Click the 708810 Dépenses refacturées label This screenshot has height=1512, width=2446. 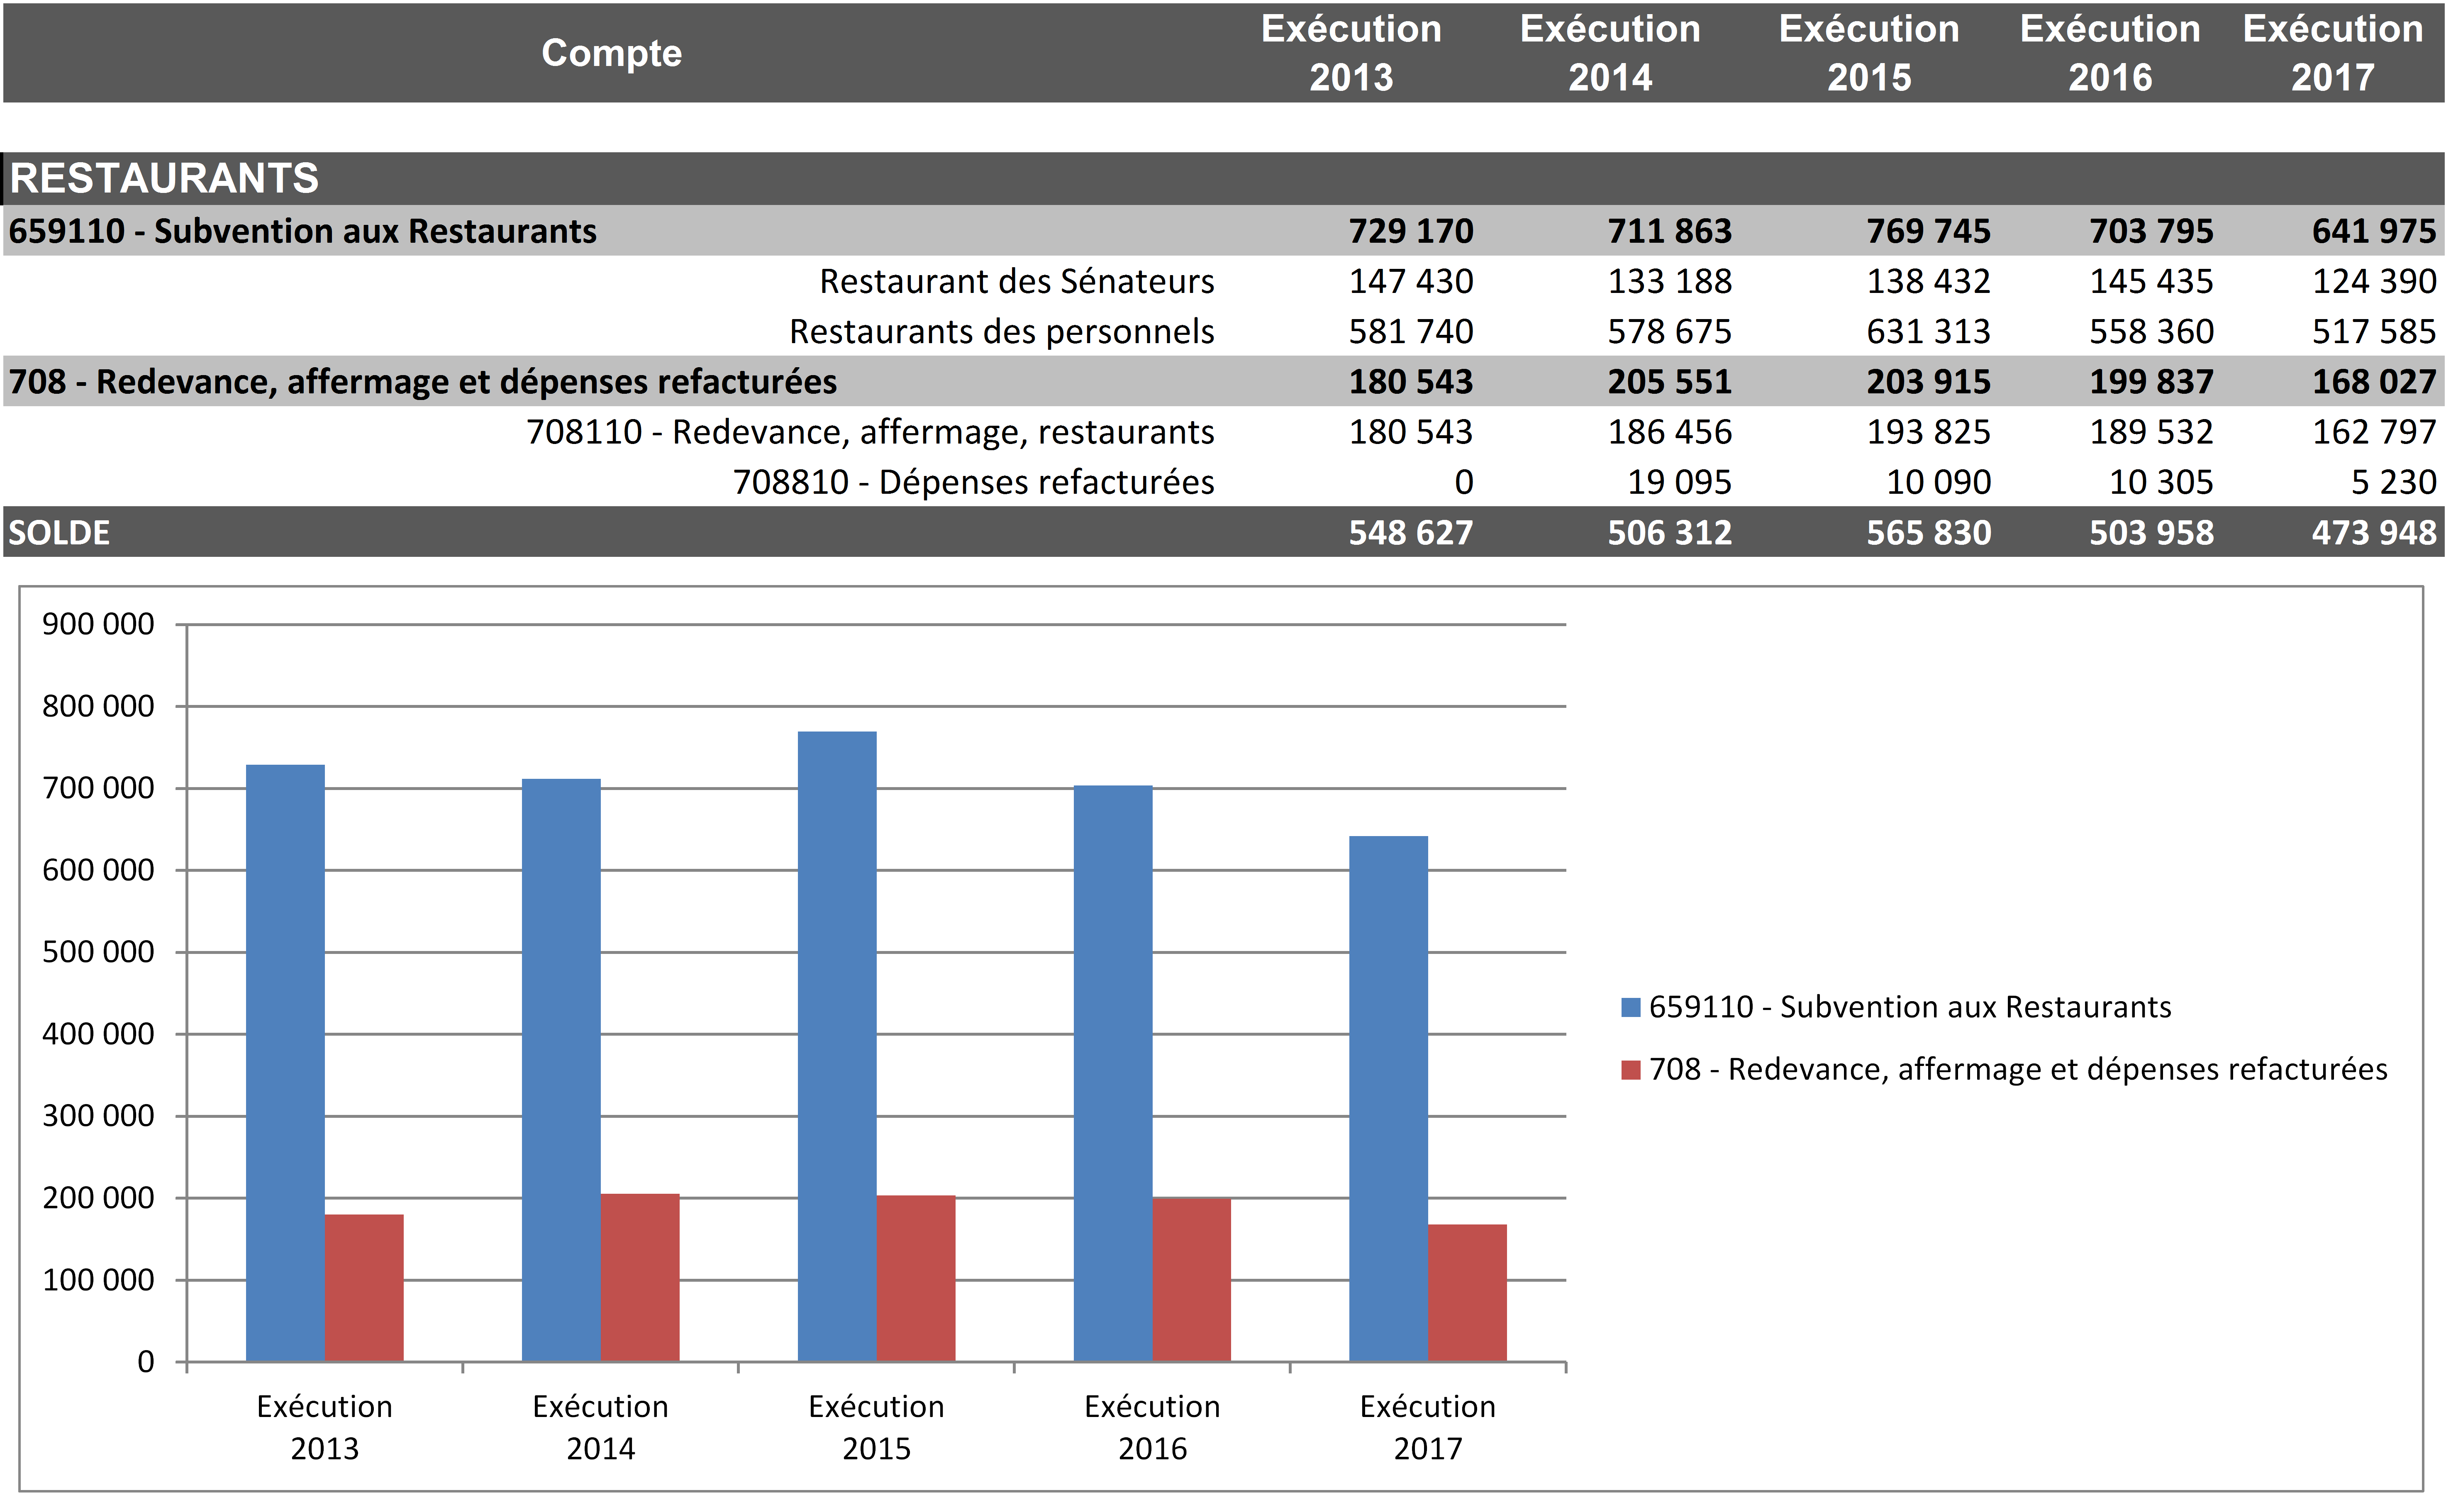(x=973, y=482)
